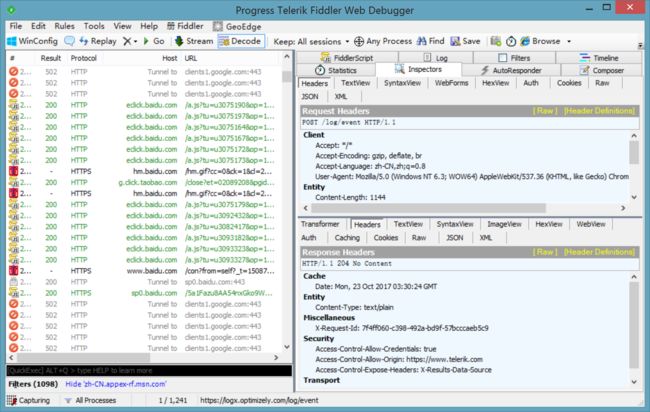The width and height of the screenshot is (650, 412).
Task: Click the Any Process target icon
Action: (x=359, y=41)
